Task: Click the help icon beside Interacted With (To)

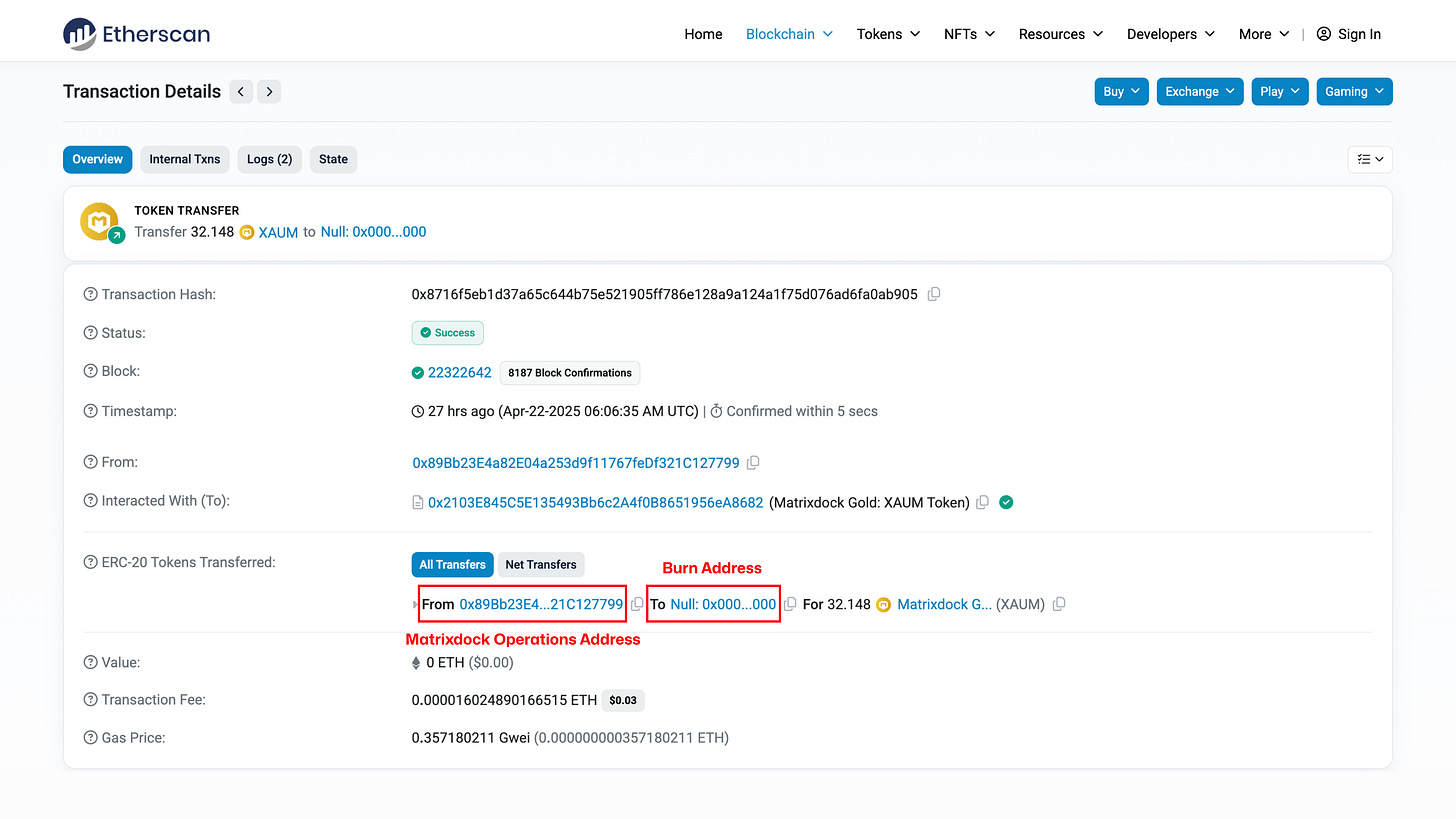Action: point(90,501)
